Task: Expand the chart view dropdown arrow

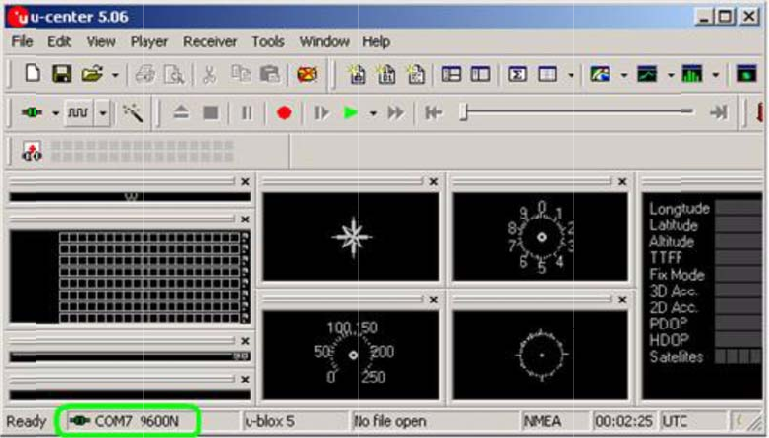Action: (x=670, y=75)
